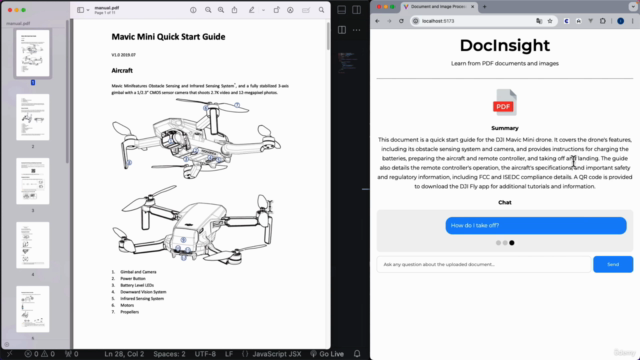
Task: Select the highlight pen tool in Preview
Action: tap(251, 10)
